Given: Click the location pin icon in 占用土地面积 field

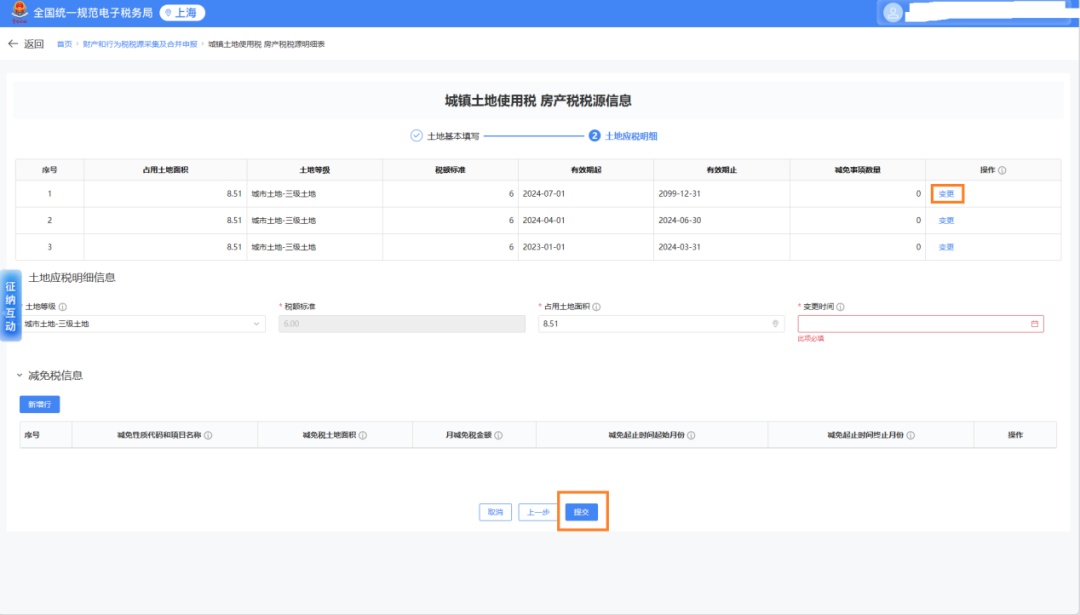Looking at the screenshot, I should coord(775,324).
